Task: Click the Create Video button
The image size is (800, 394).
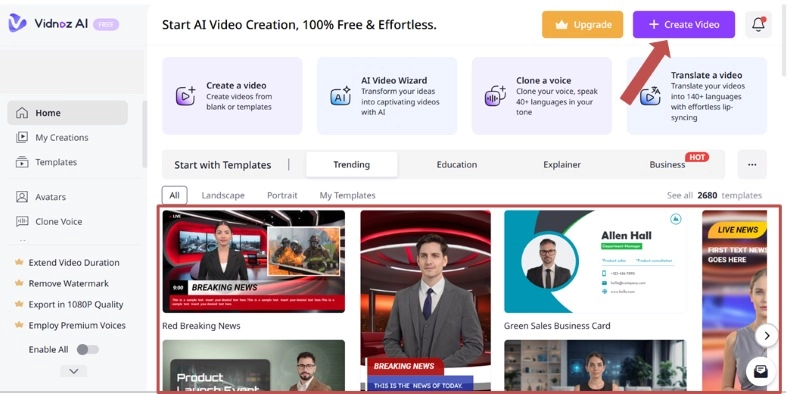Action: tap(684, 24)
